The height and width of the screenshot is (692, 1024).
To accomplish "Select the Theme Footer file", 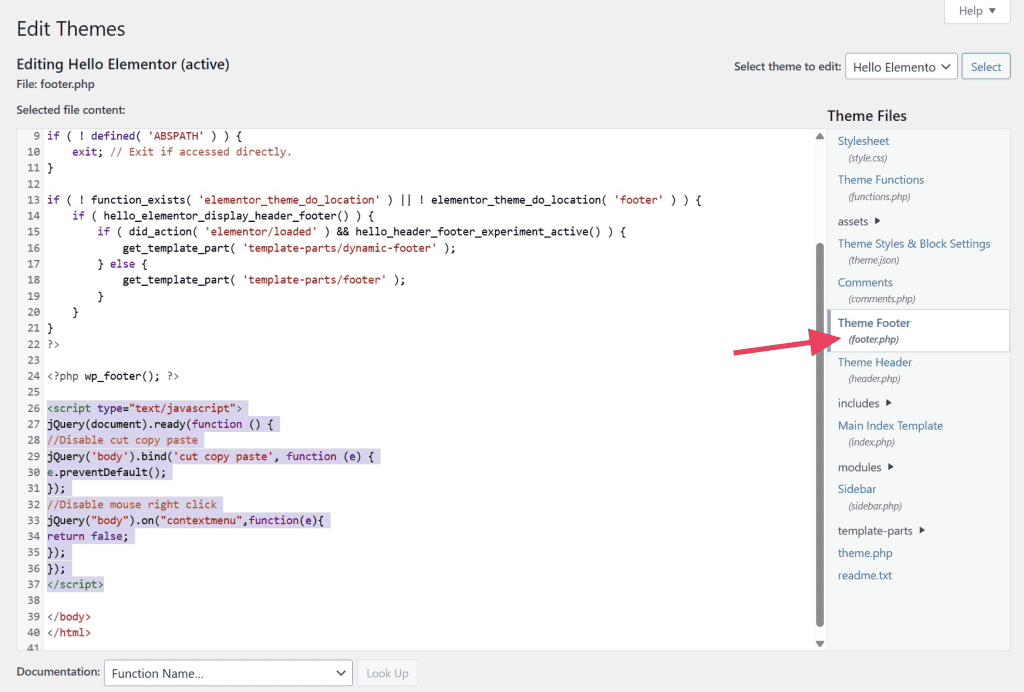I will [874, 323].
